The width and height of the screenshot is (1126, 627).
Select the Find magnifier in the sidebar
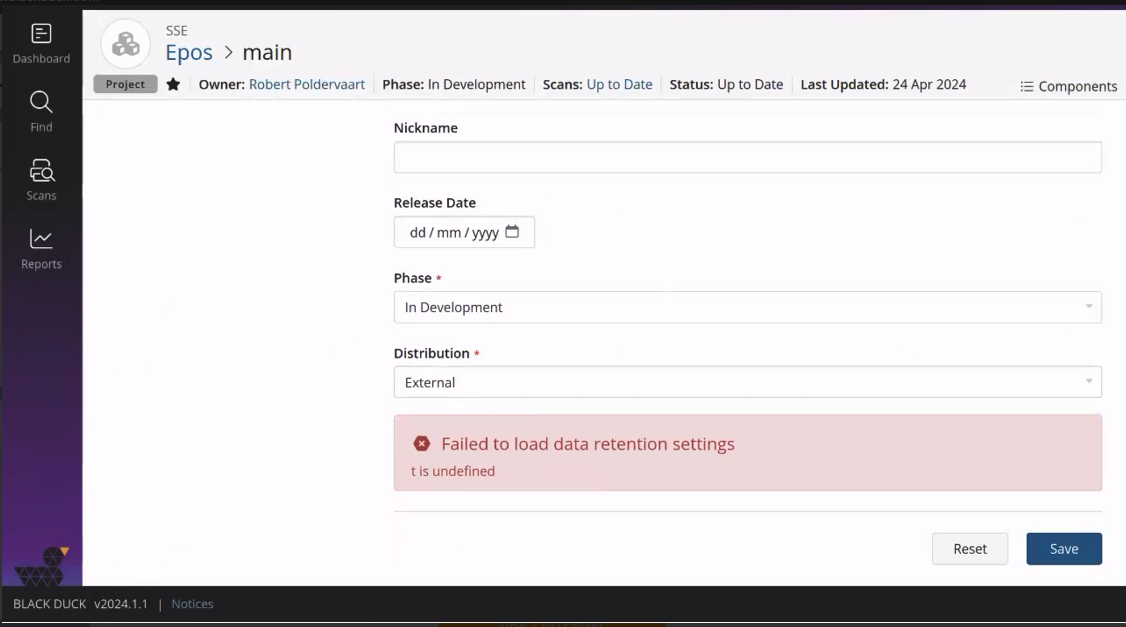click(x=40, y=110)
